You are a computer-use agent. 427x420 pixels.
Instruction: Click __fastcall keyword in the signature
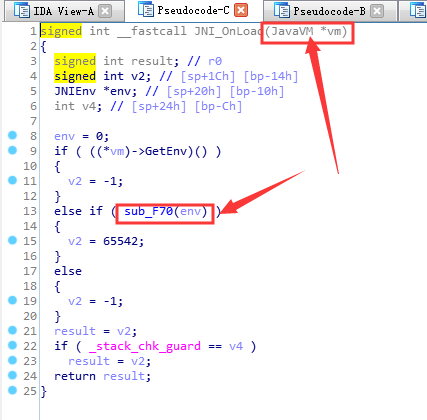click(x=152, y=31)
